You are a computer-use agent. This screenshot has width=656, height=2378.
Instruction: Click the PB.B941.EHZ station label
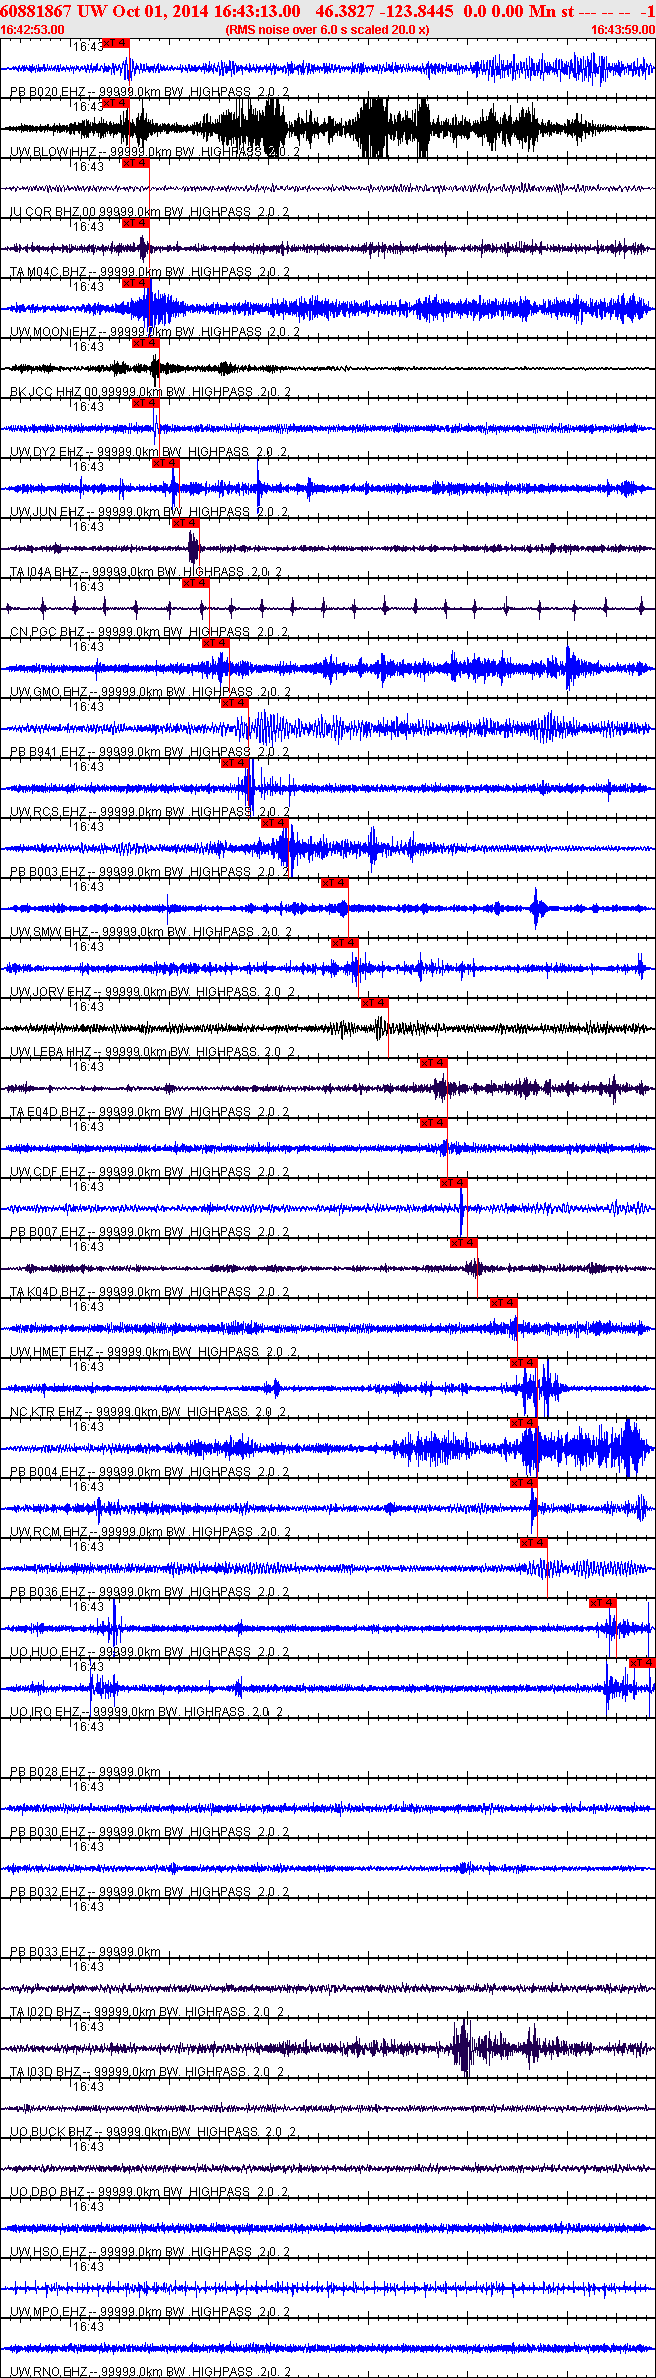pyautogui.click(x=150, y=752)
